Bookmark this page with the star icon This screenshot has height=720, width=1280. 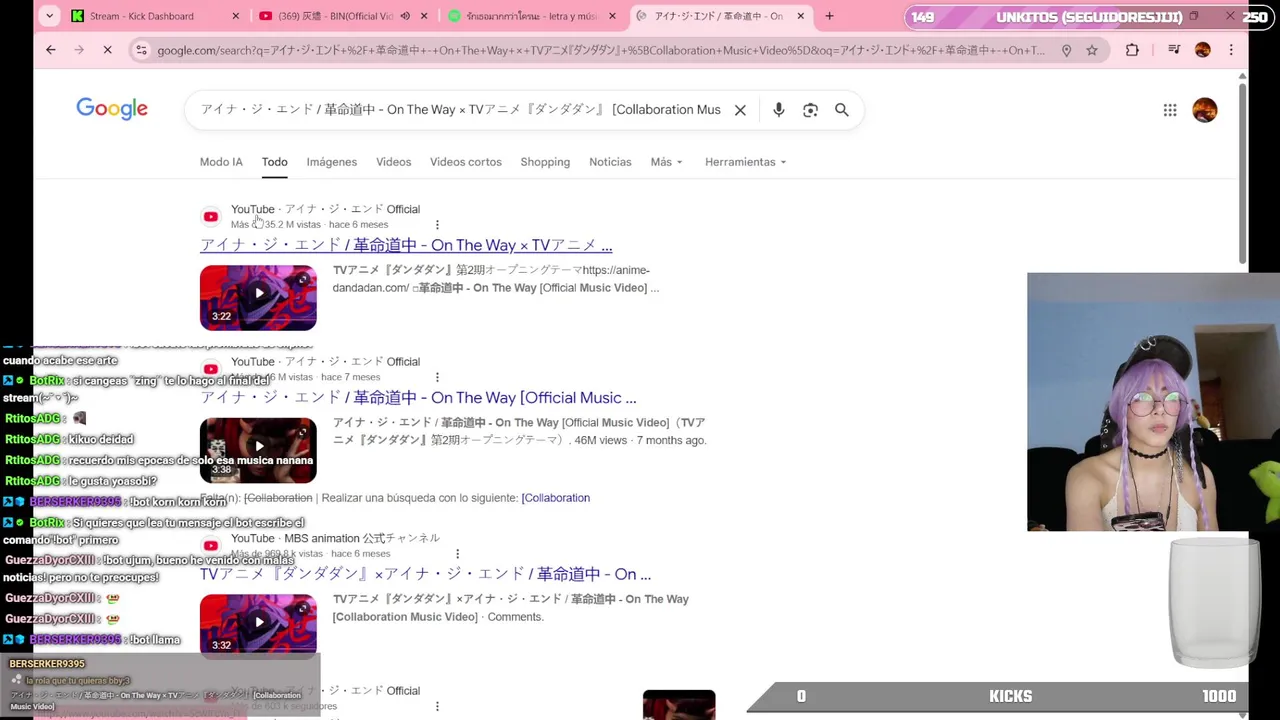tap(1092, 50)
